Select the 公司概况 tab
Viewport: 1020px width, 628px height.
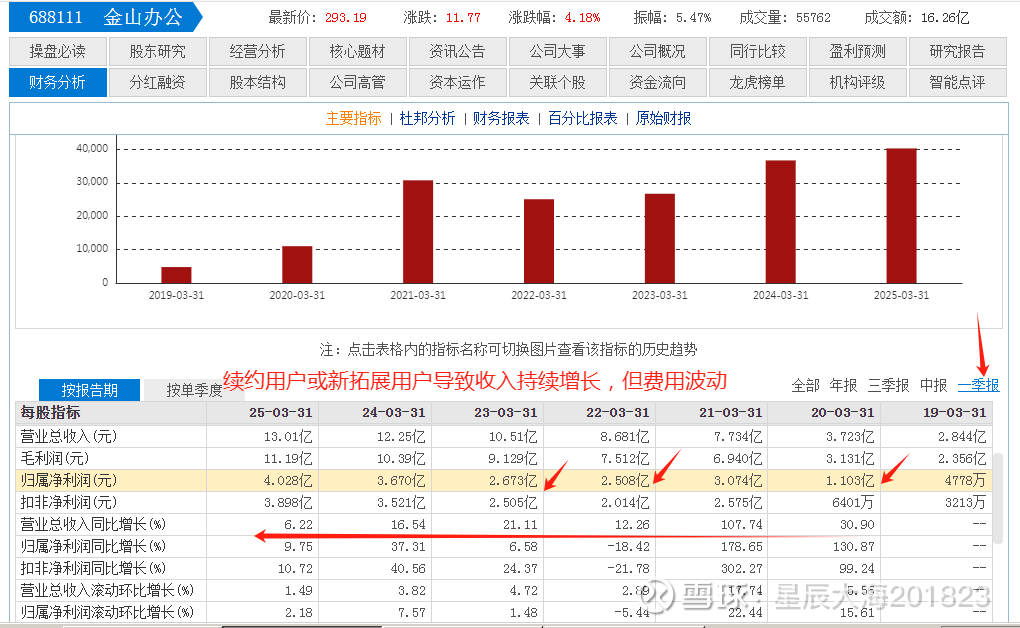(x=658, y=51)
